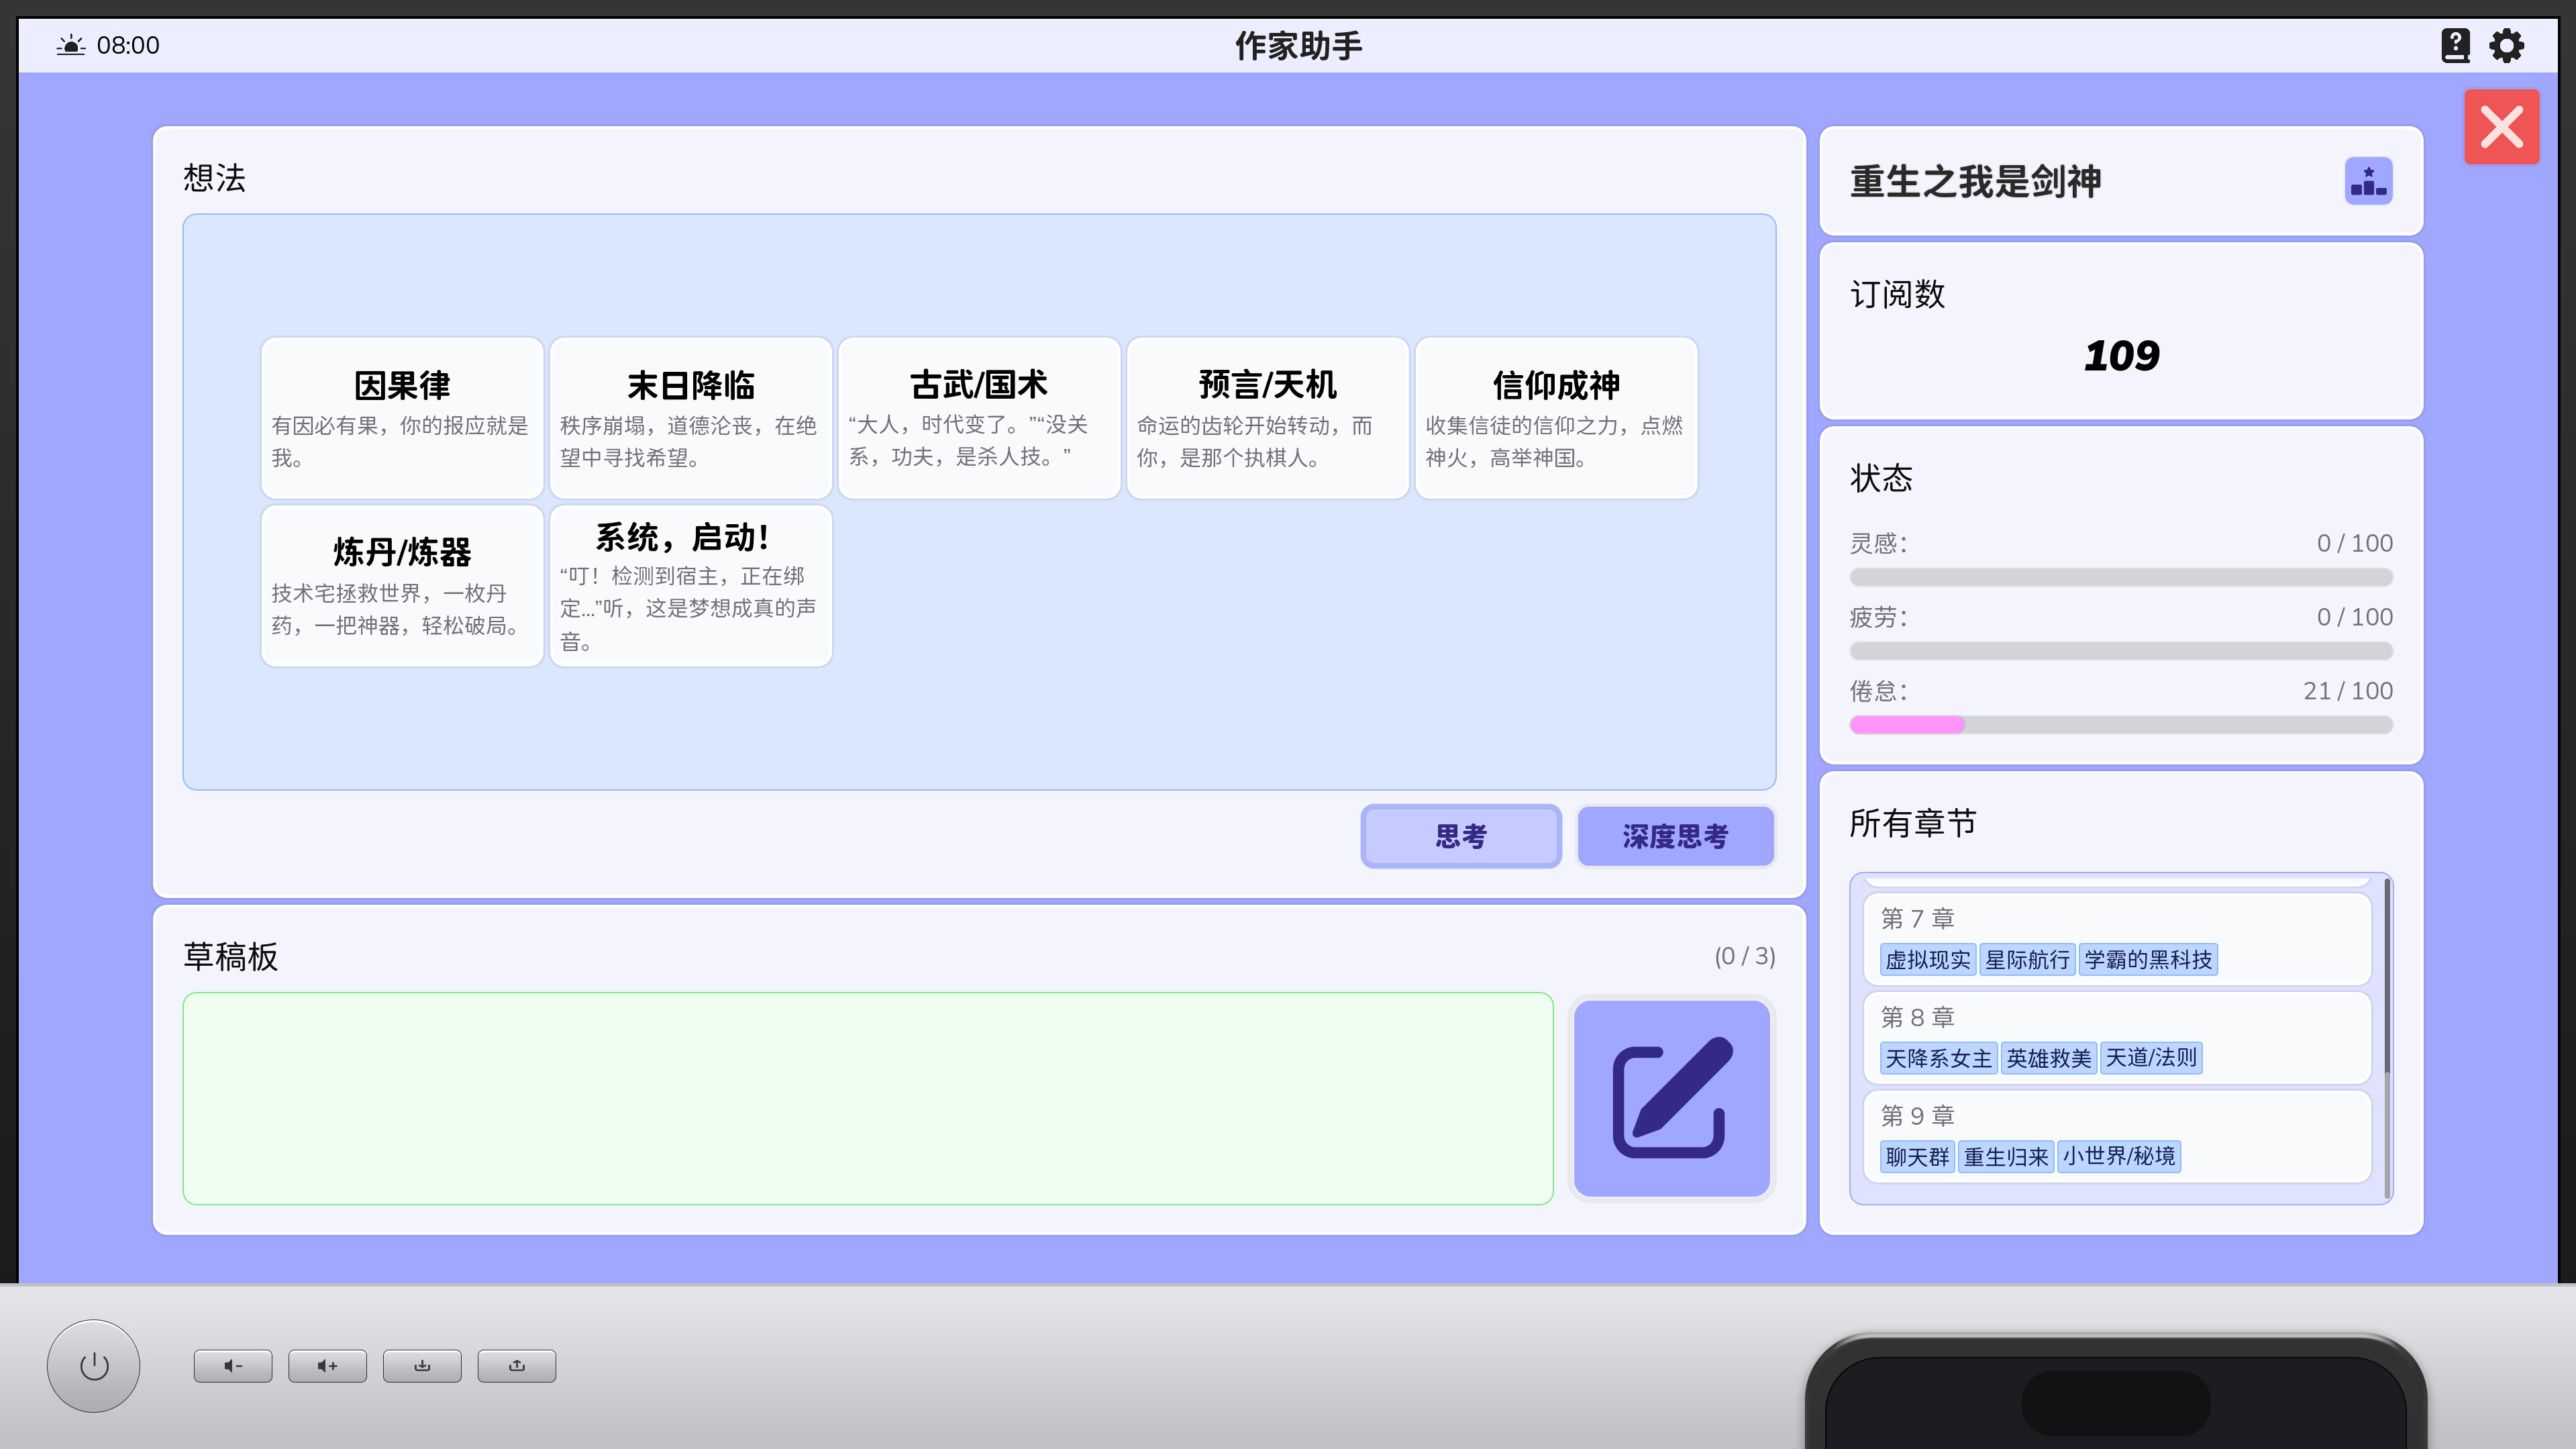Select the 因果律 idea card

pos(402,417)
